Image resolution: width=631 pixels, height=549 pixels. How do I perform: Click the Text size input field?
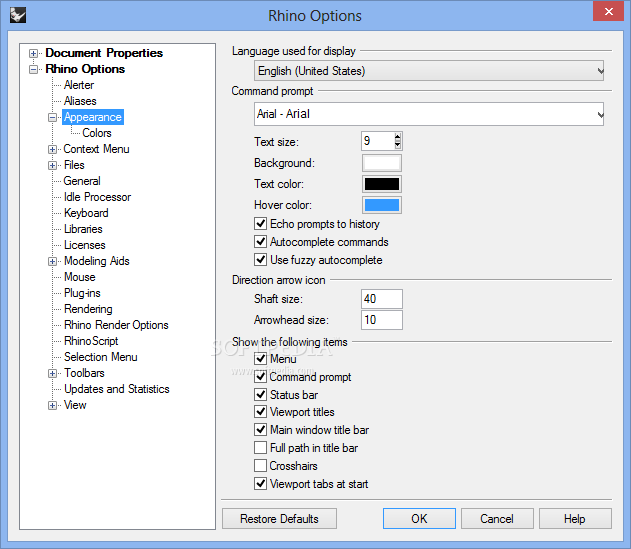click(x=377, y=141)
